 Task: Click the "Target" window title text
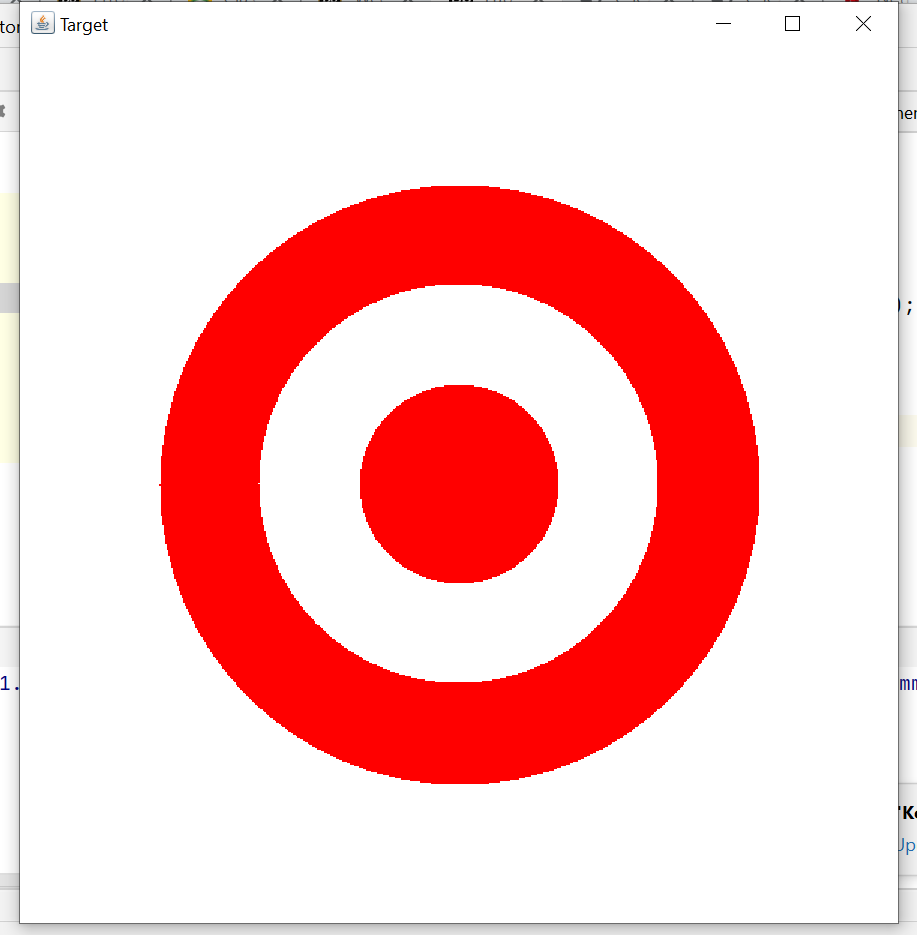click(x=84, y=25)
